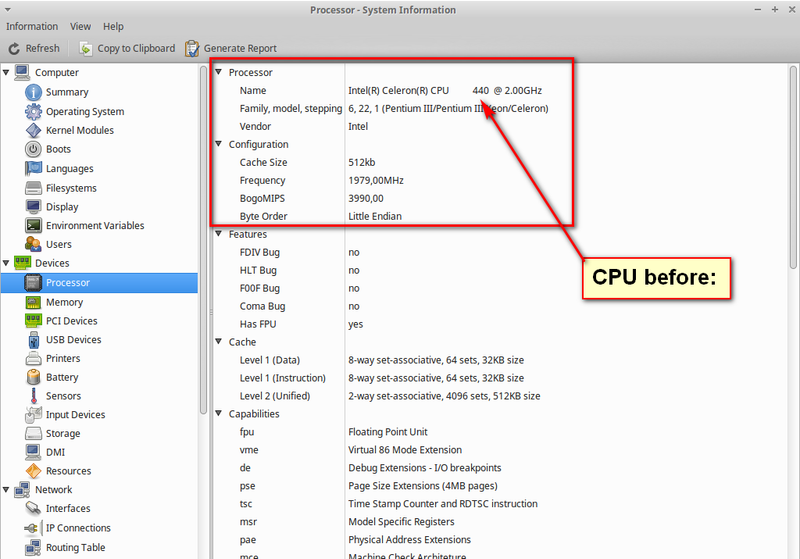
Task: Open the Memory device entry
Action: (64, 302)
